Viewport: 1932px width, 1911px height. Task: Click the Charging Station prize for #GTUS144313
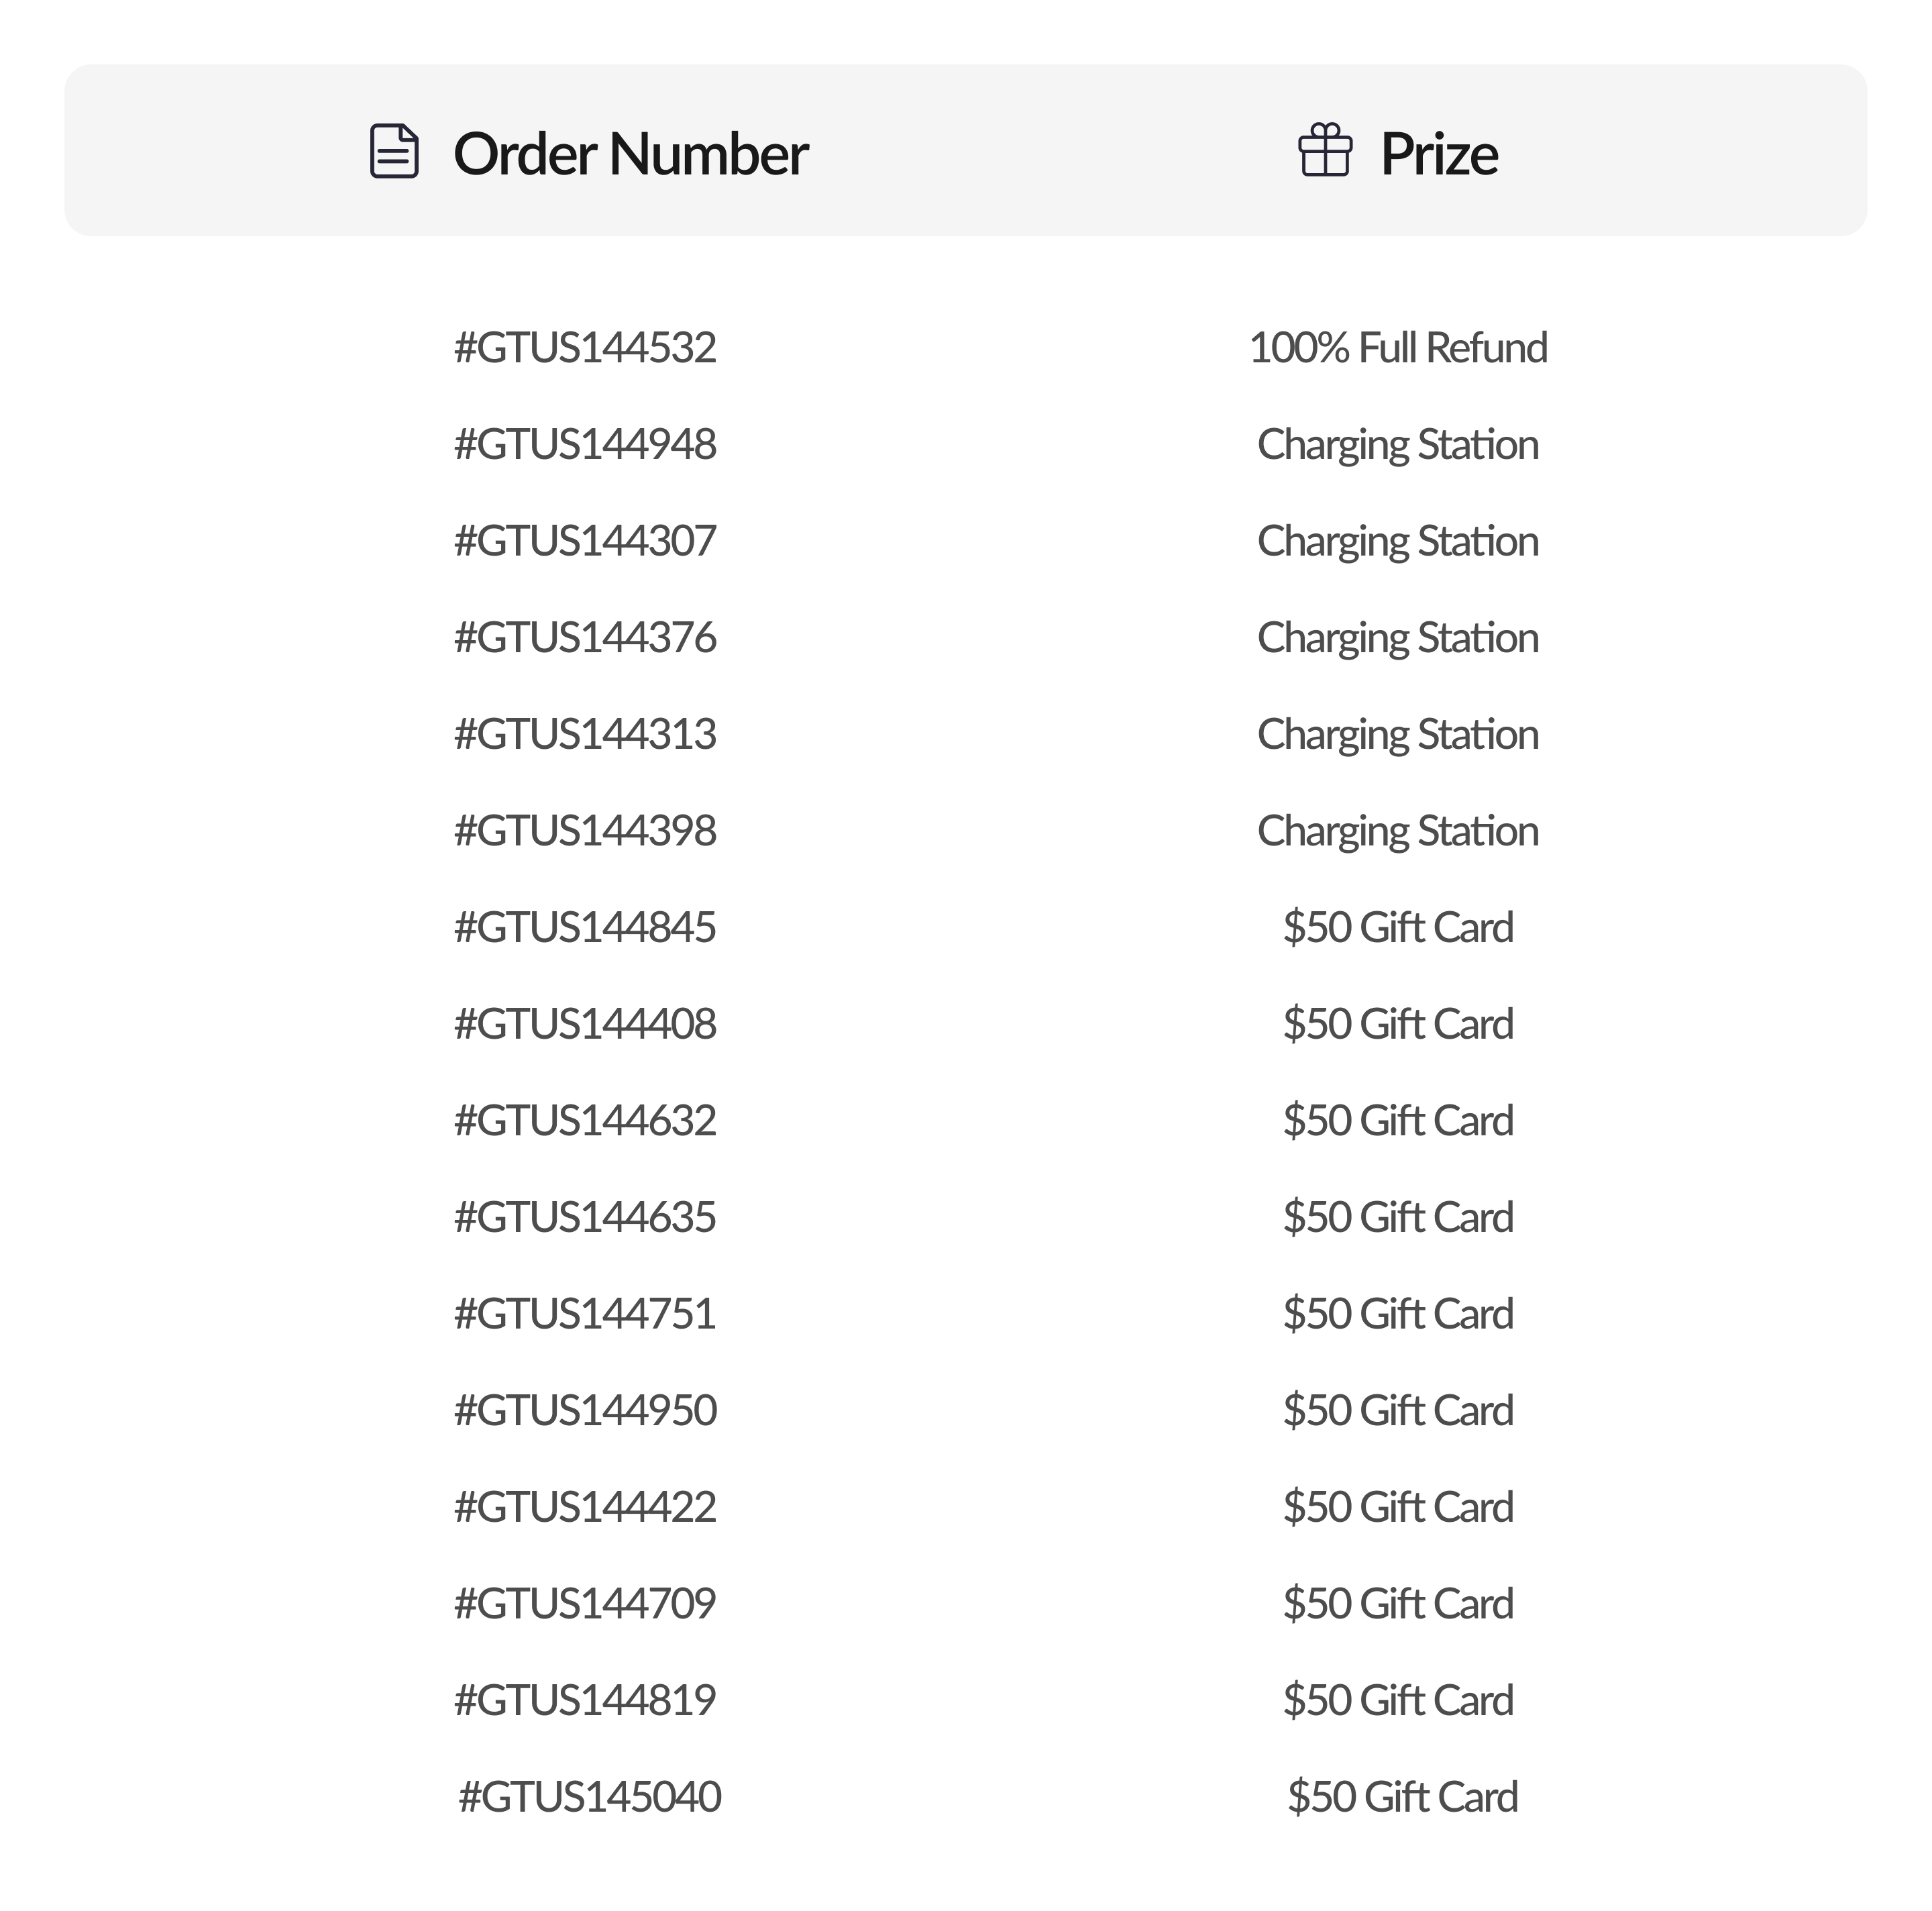coord(1397,734)
